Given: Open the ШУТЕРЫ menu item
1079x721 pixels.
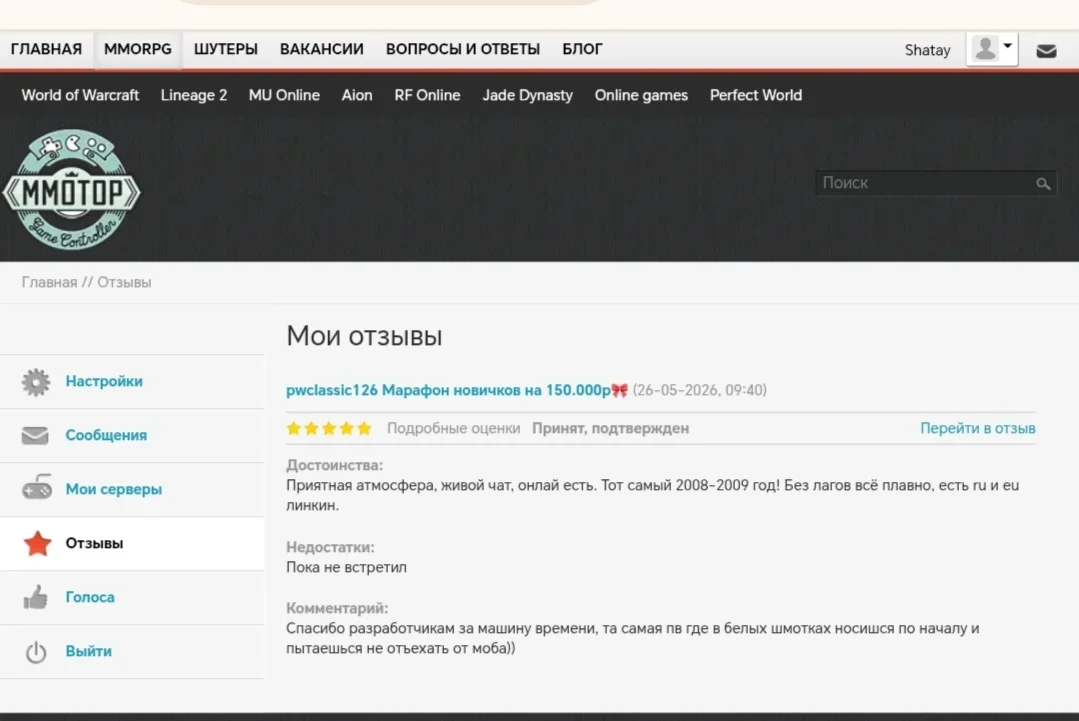Looking at the screenshot, I should [226, 50].
